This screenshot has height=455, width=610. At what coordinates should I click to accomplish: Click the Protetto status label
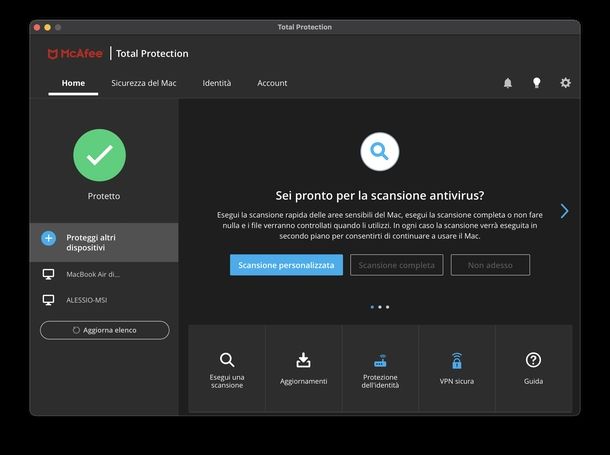pyautogui.click(x=103, y=196)
